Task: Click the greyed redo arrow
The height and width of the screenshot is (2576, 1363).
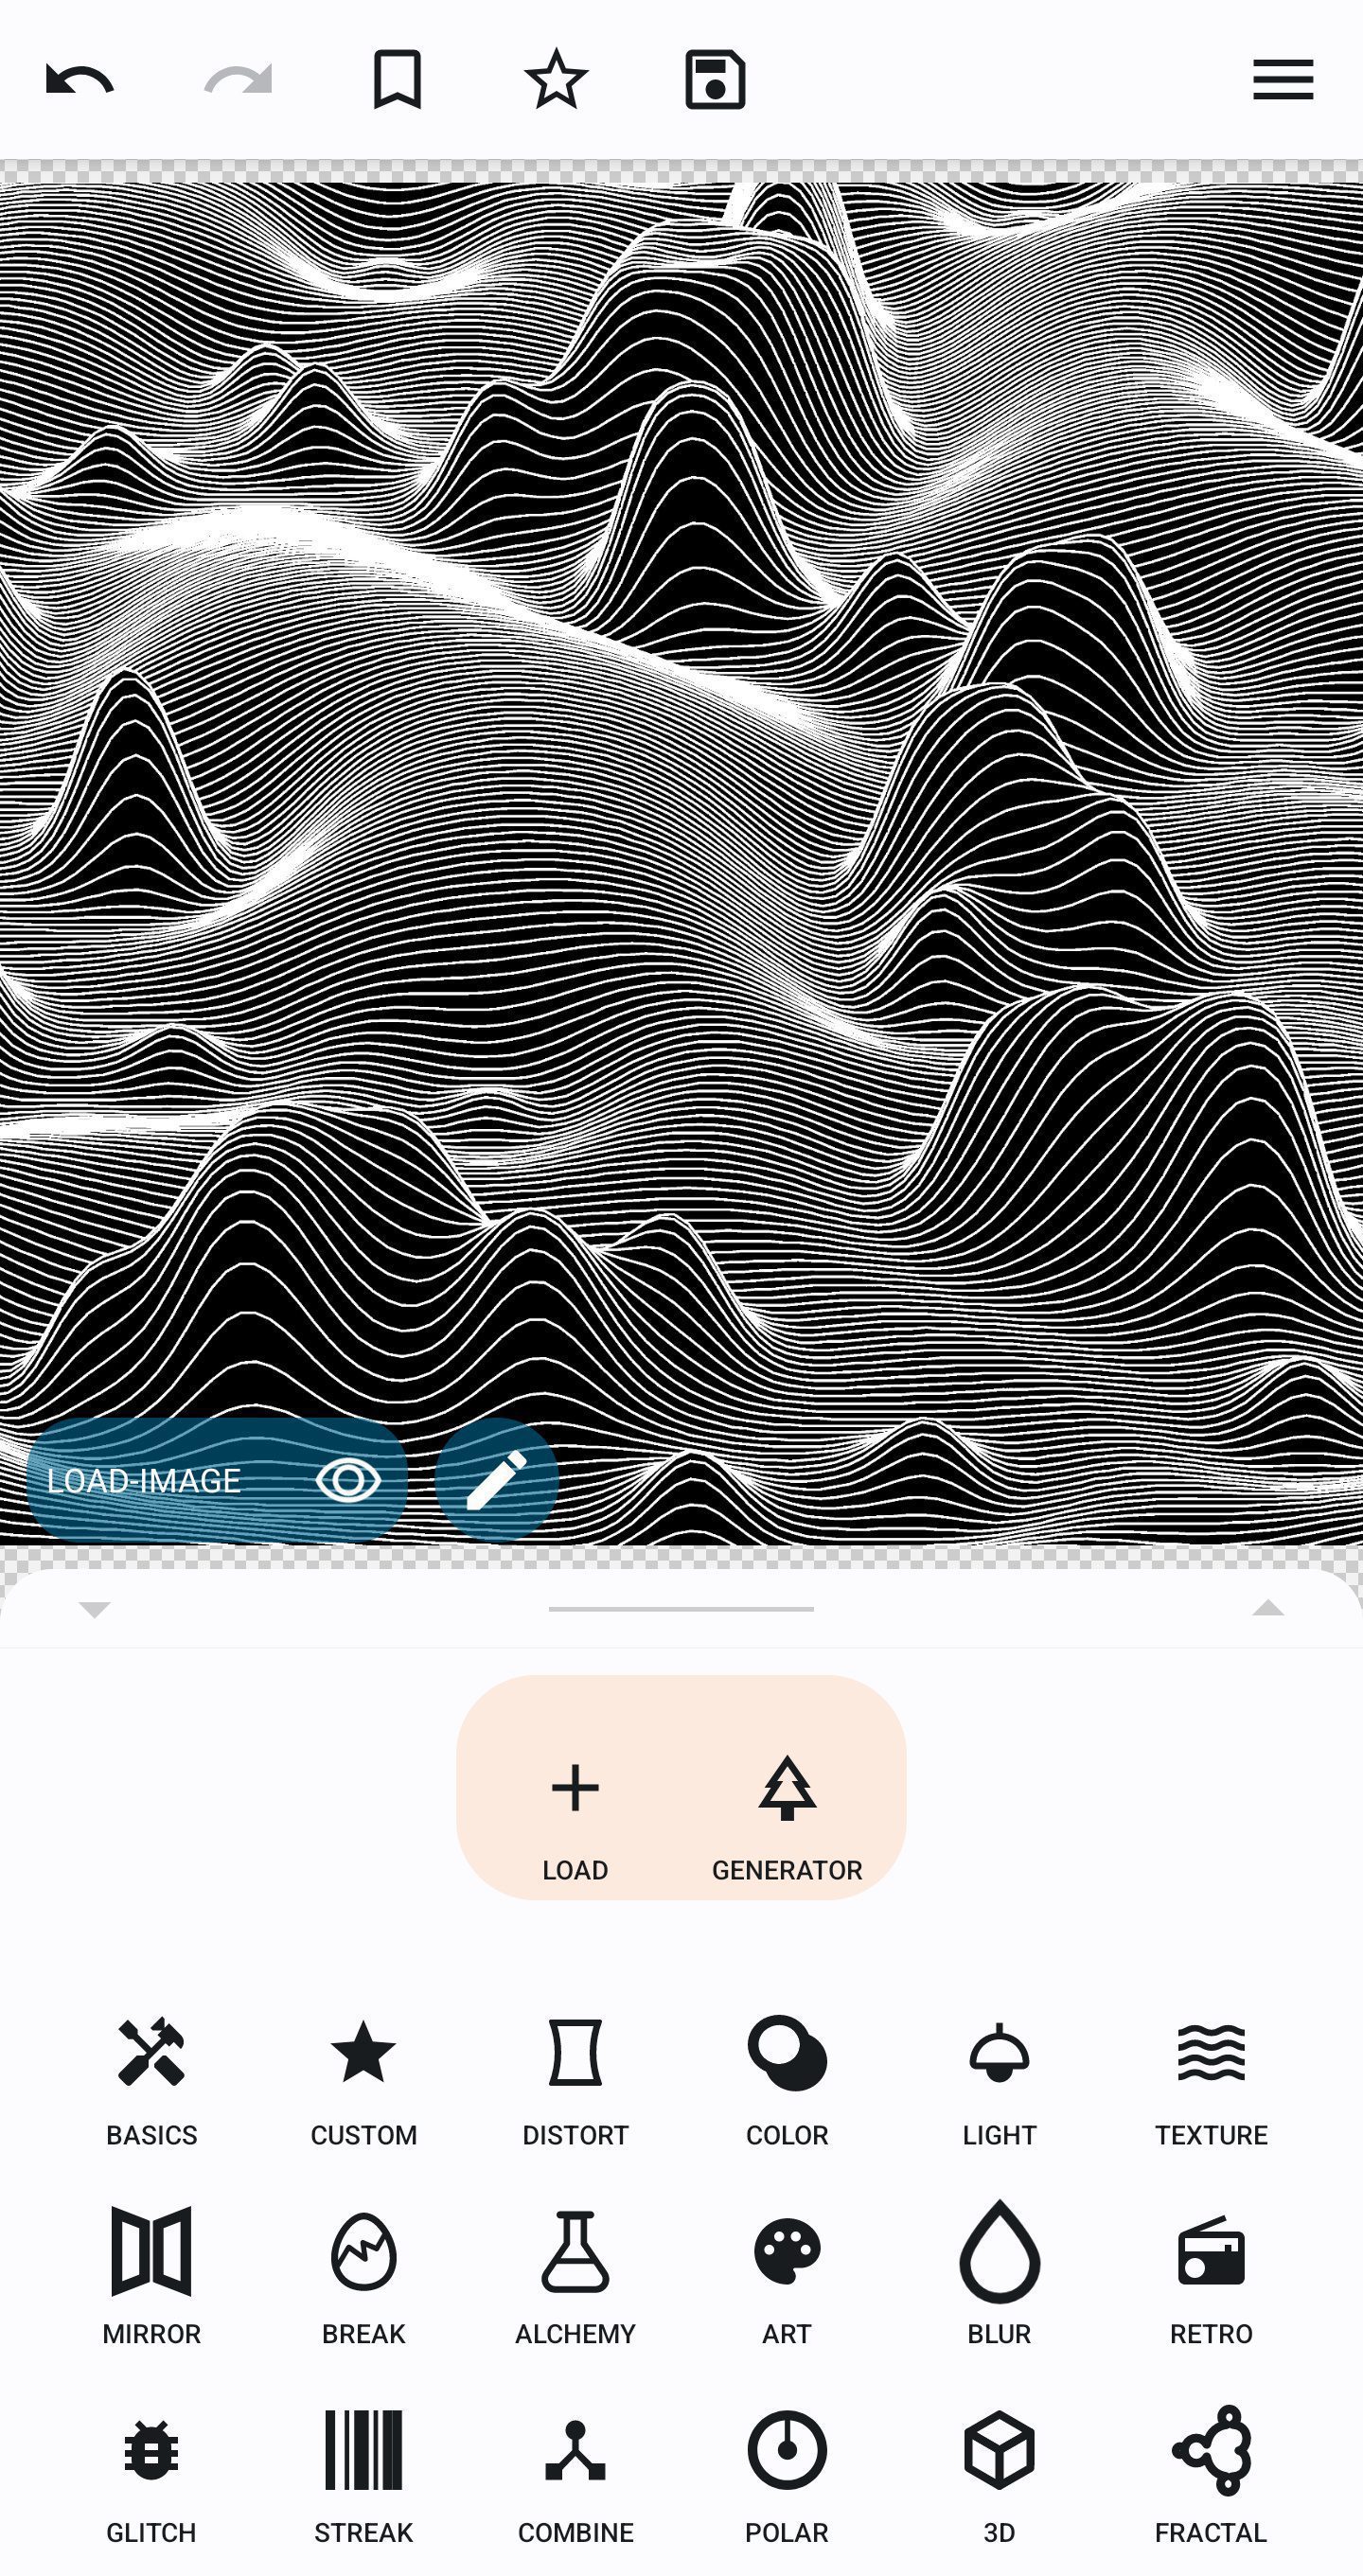Action: coord(238,80)
